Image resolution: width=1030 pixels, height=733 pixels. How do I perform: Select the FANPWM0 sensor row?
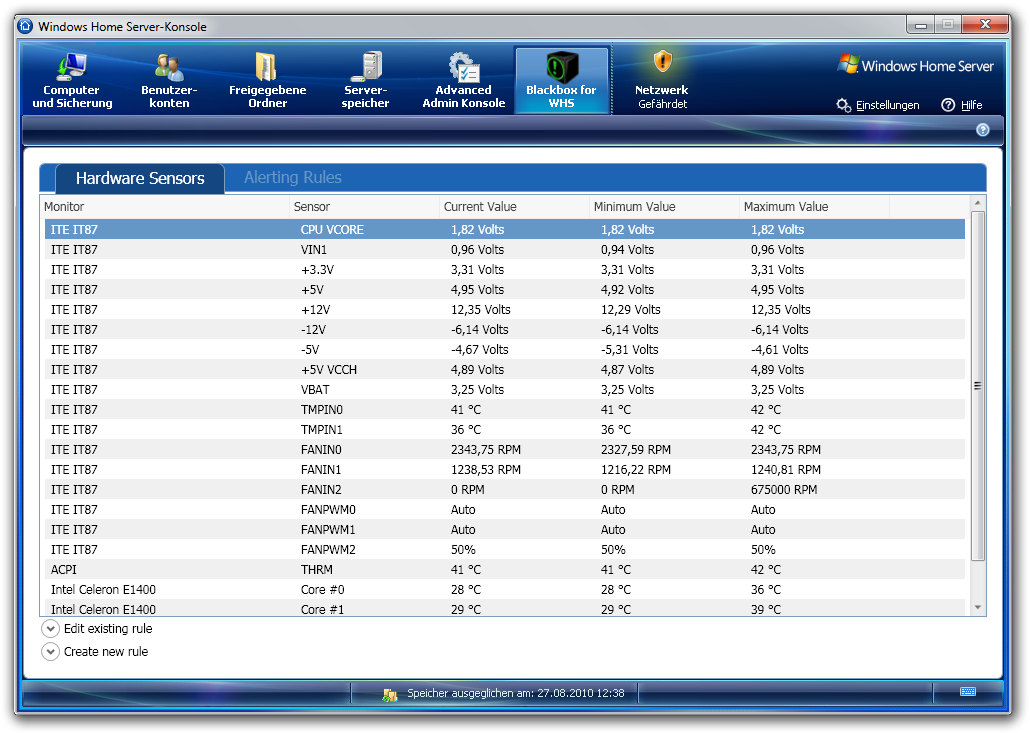504,510
